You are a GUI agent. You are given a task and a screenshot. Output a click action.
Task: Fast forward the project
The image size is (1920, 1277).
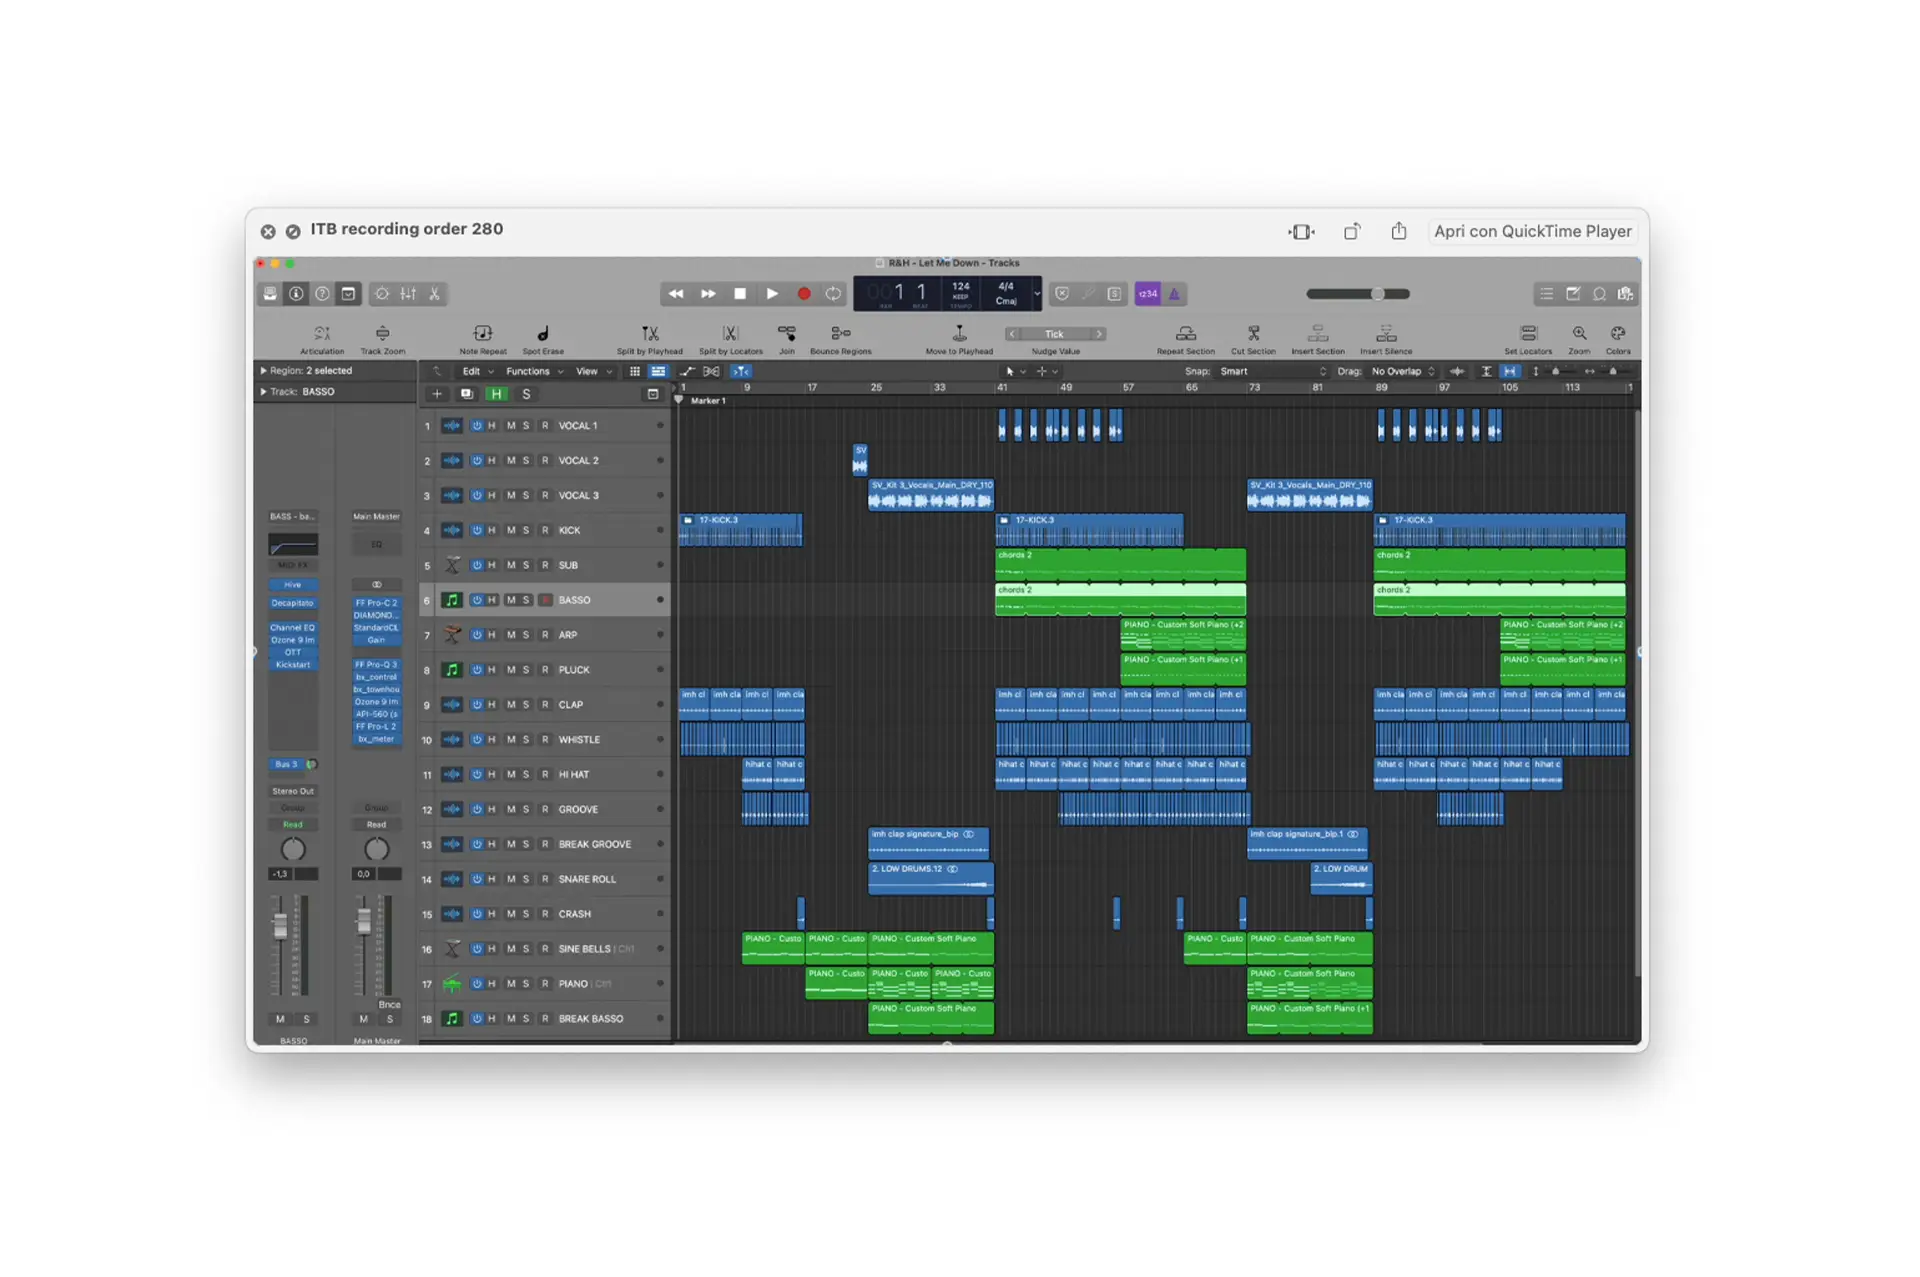[x=708, y=294]
